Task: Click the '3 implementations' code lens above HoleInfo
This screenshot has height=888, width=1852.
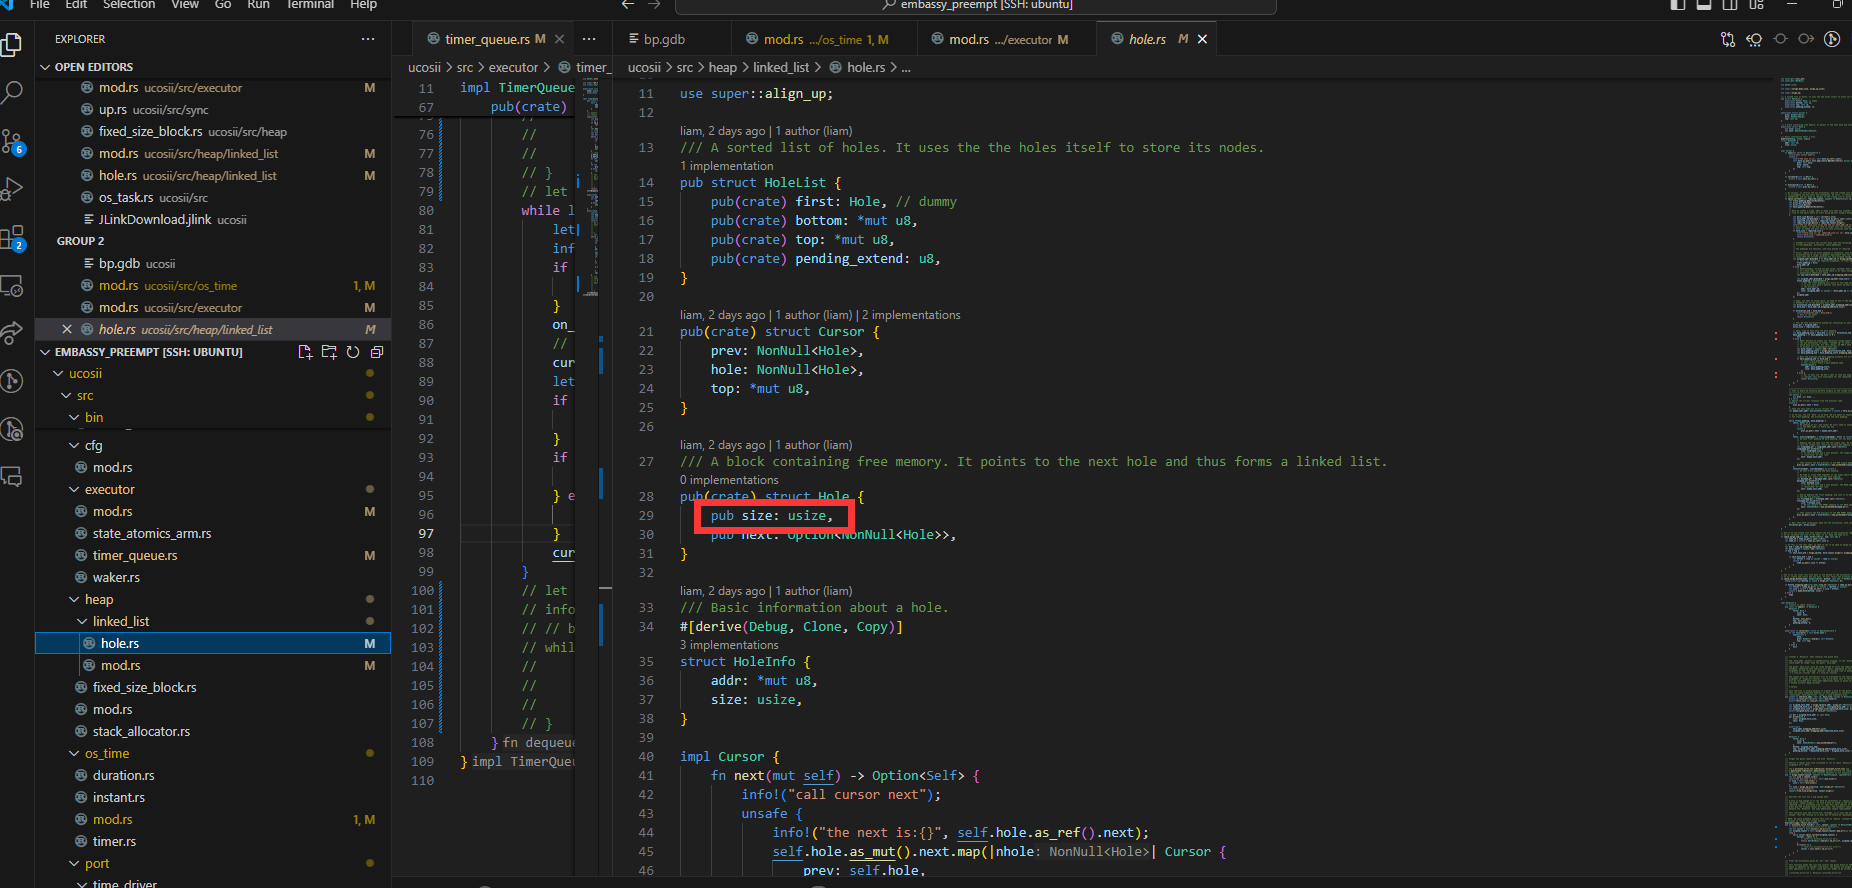Action: point(729,645)
